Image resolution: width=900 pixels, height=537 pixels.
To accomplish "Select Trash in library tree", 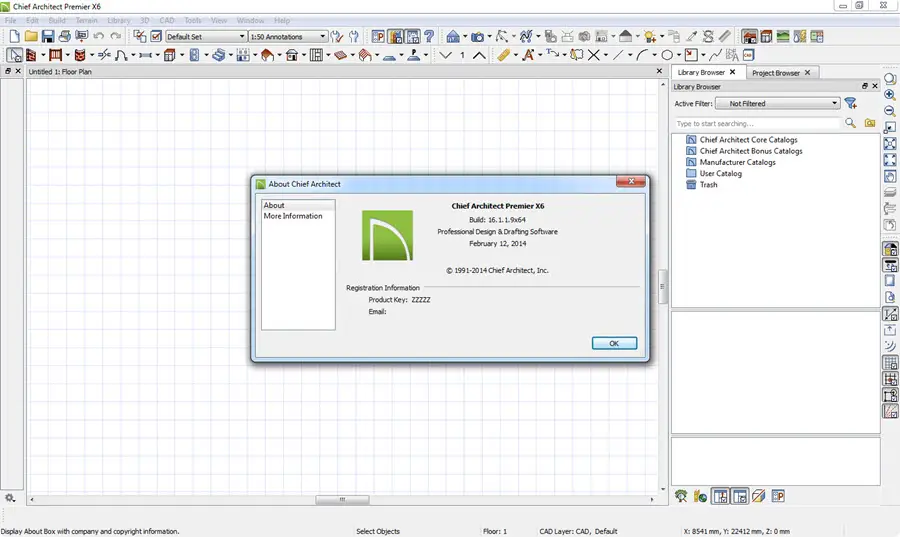I will tap(708, 185).
